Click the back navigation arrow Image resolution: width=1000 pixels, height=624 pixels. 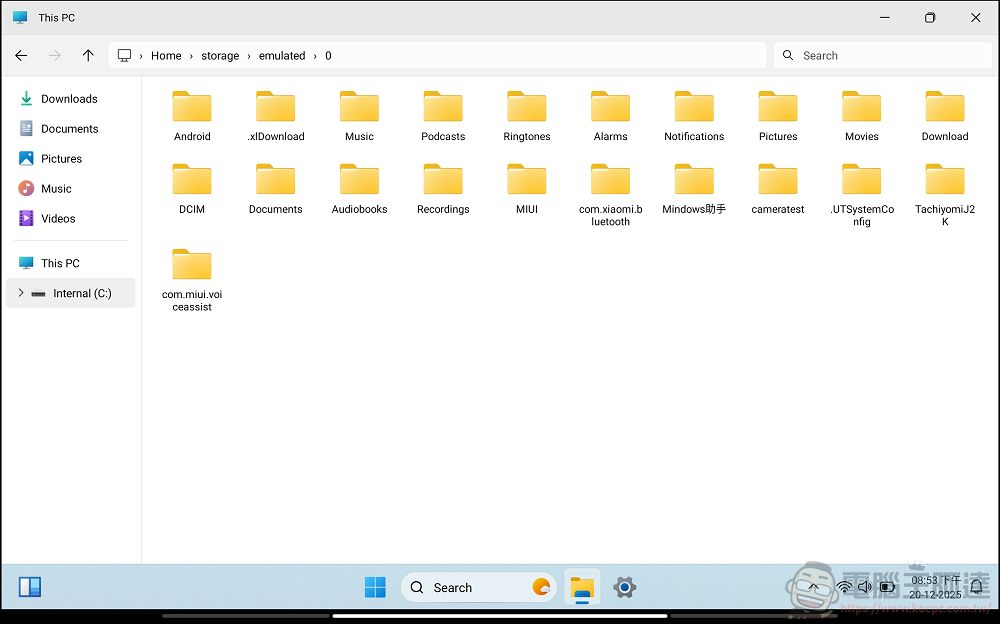(21, 56)
